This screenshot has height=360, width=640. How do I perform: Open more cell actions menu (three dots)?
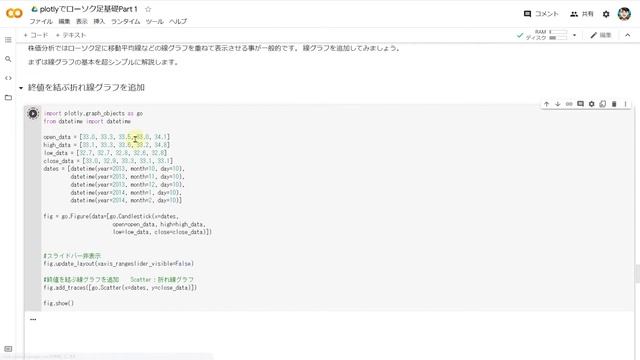(625, 104)
